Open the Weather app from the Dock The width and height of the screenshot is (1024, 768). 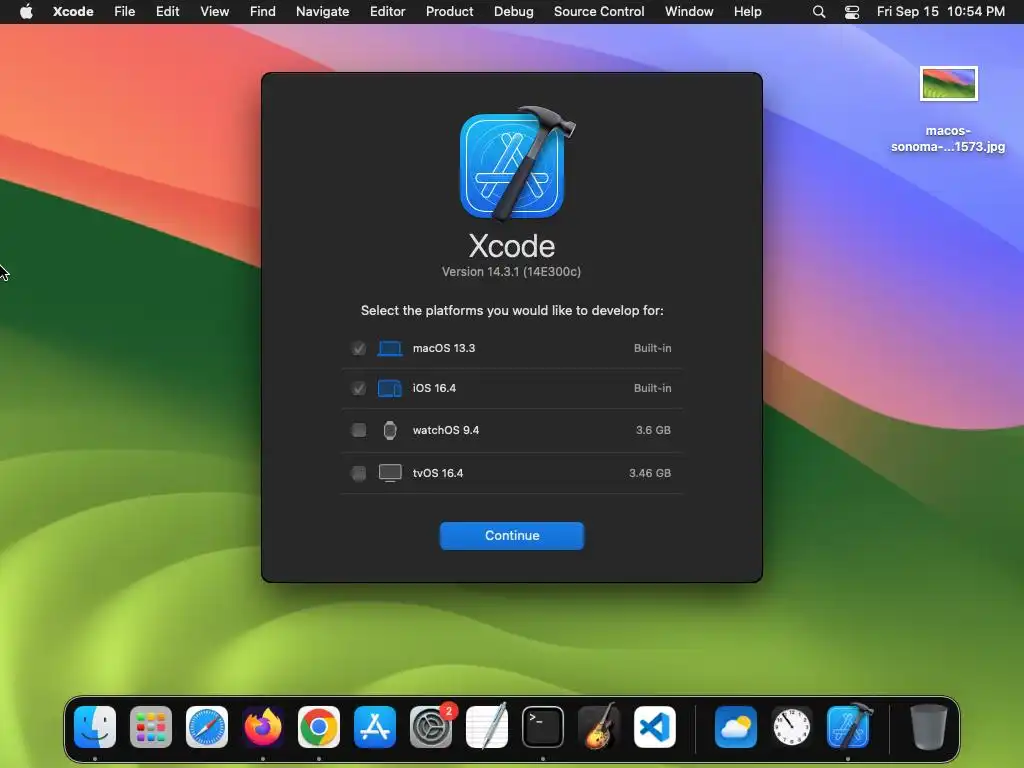point(736,727)
